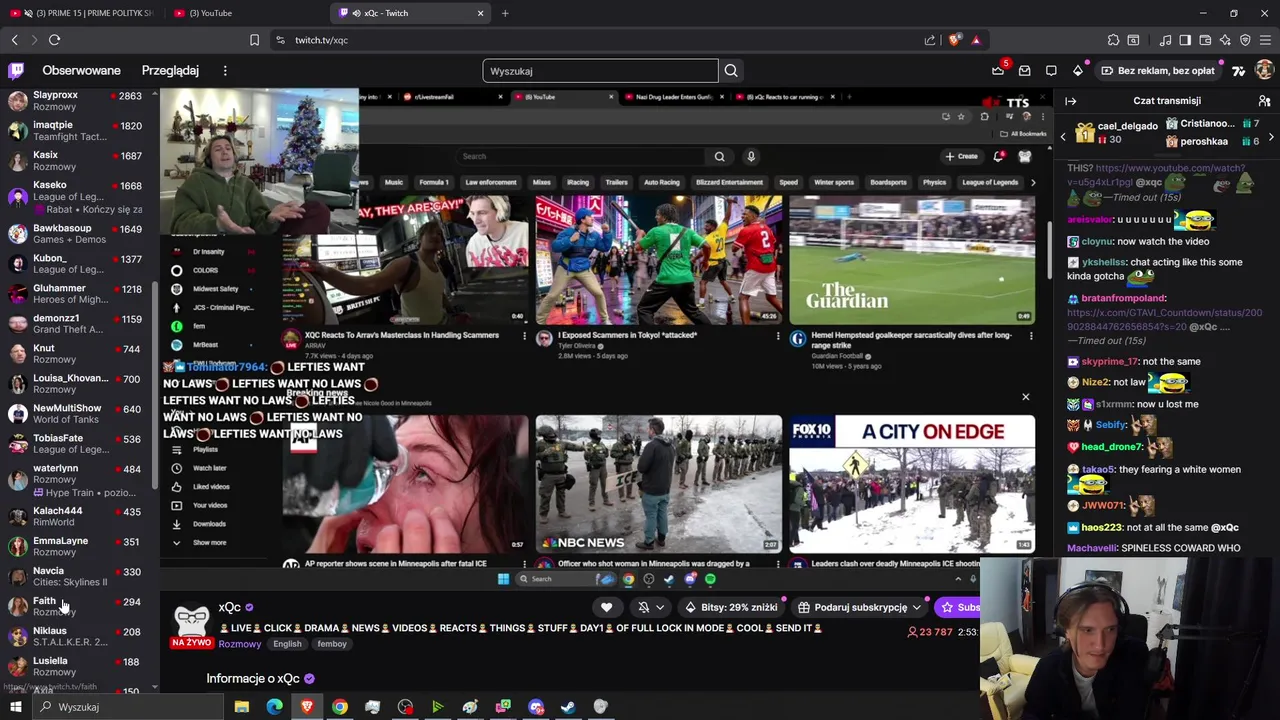The image size is (1280, 720).
Task: Open Brave media playlist music icon
Action: point(1165,40)
